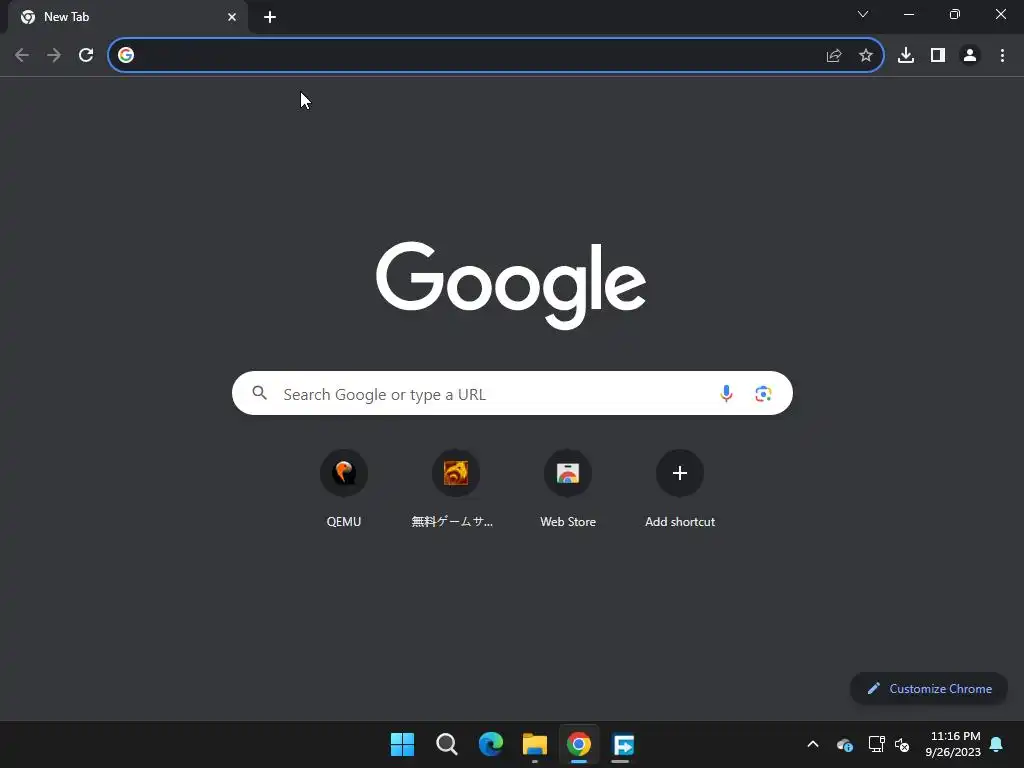The image size is (1024, 768).
Task: Open the Chrome downloads icon
Action: click(x=906, y=56)
